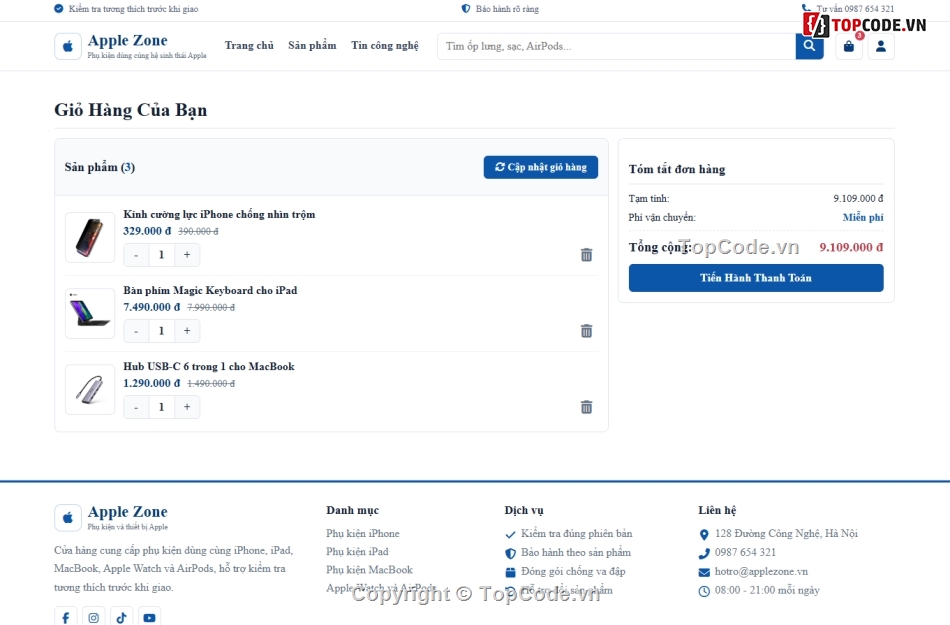Click Tổng cộng amount 9.109.000 đ in red
Screen dimensions: 950x625
(x=851, y=247)
